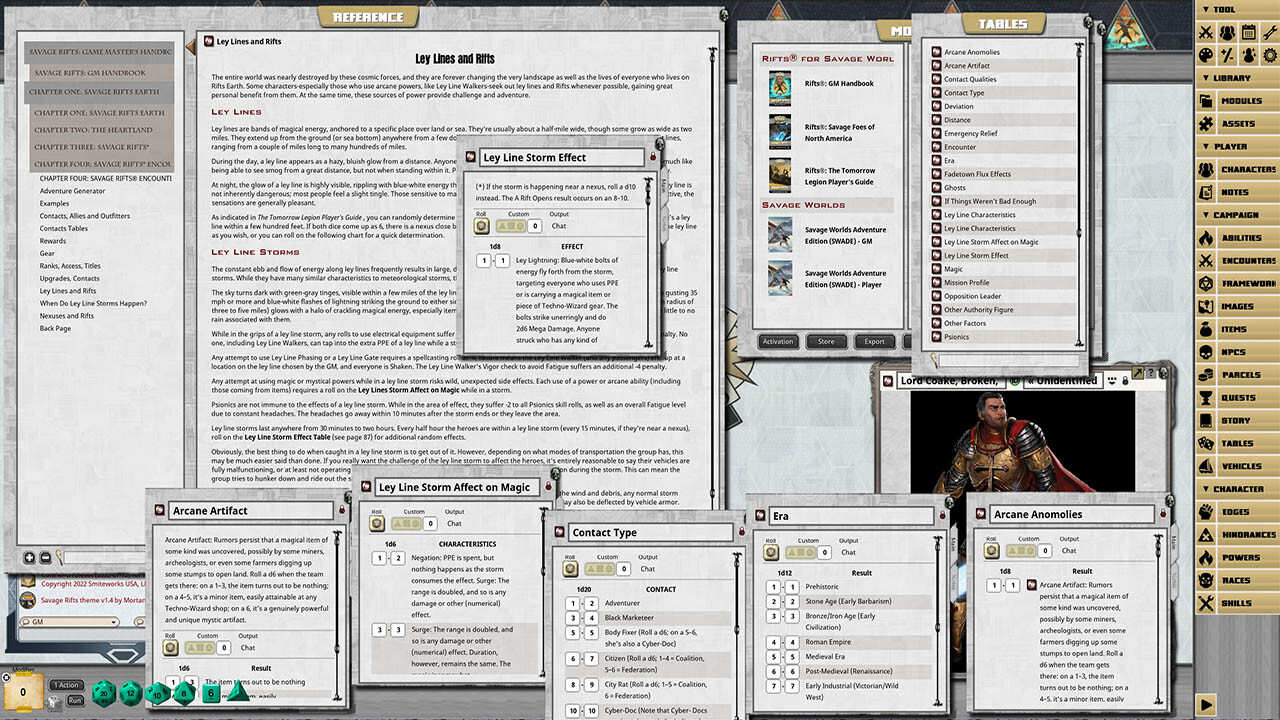Collapse the TOOL sidebar section

pos(1206,8)
